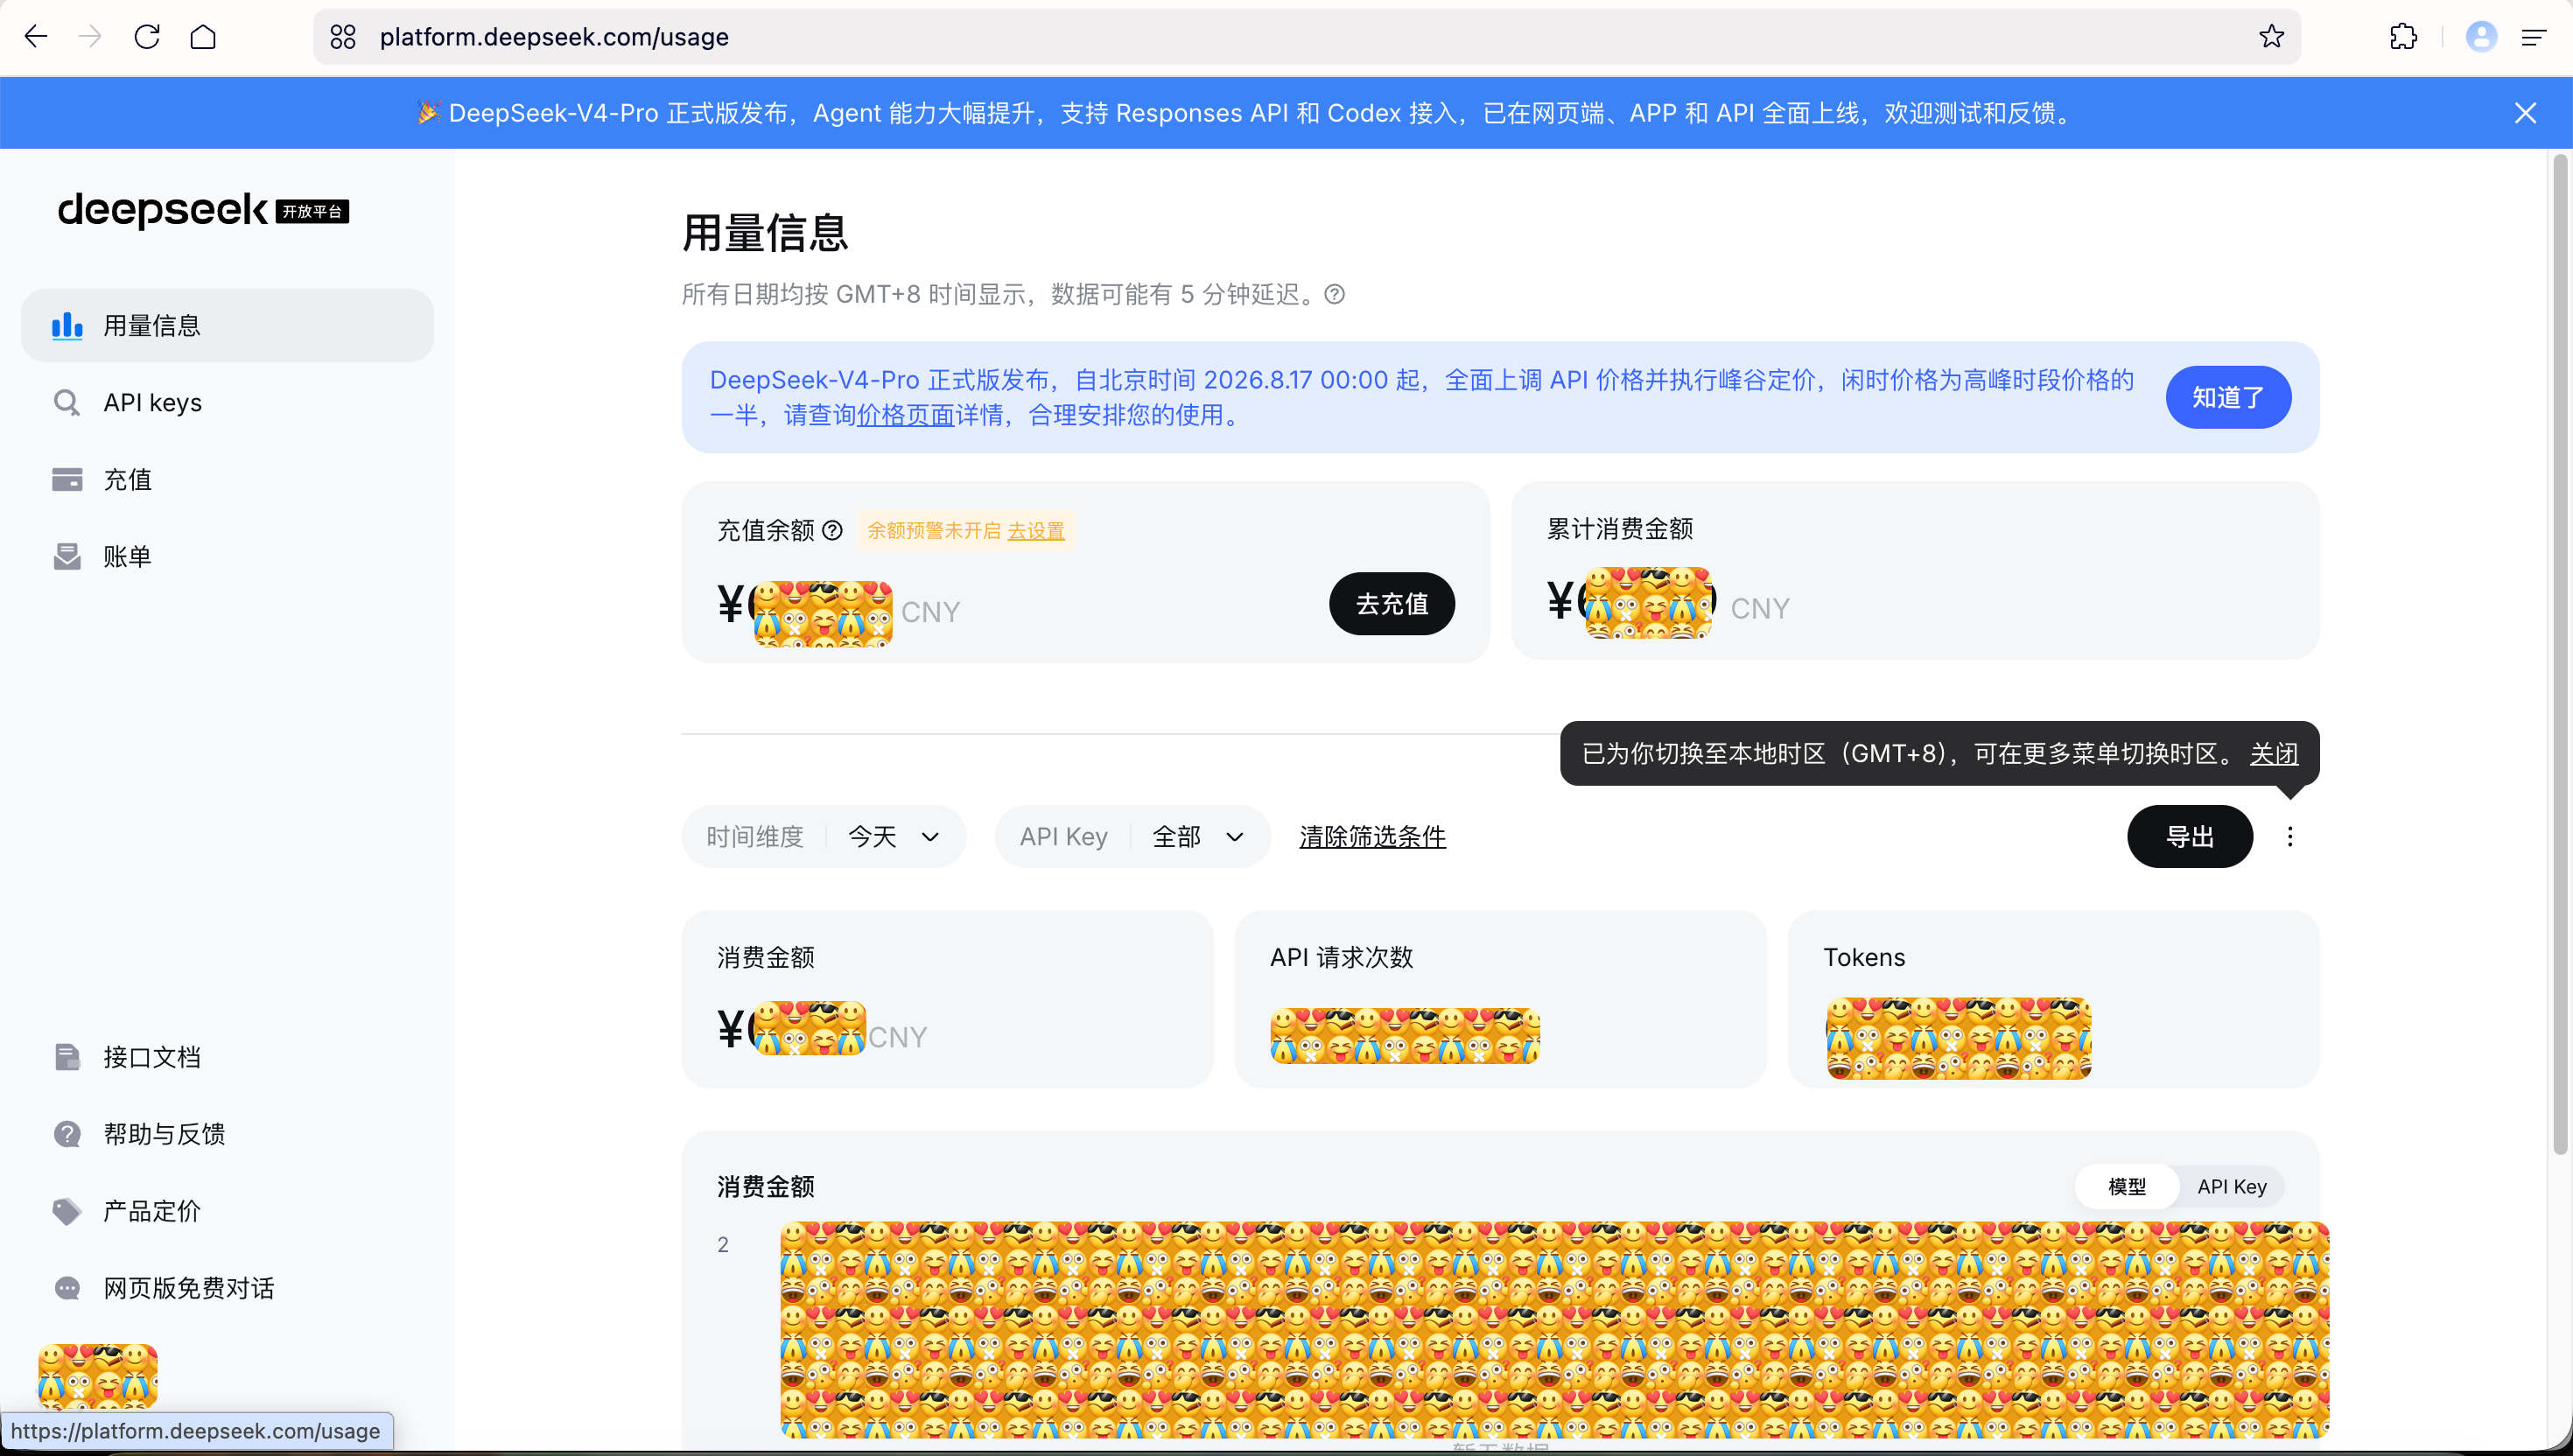Open the browser menu icon
Image resolution: width=2573 pixels, height=1456 pixels.
pos(2533,37)
